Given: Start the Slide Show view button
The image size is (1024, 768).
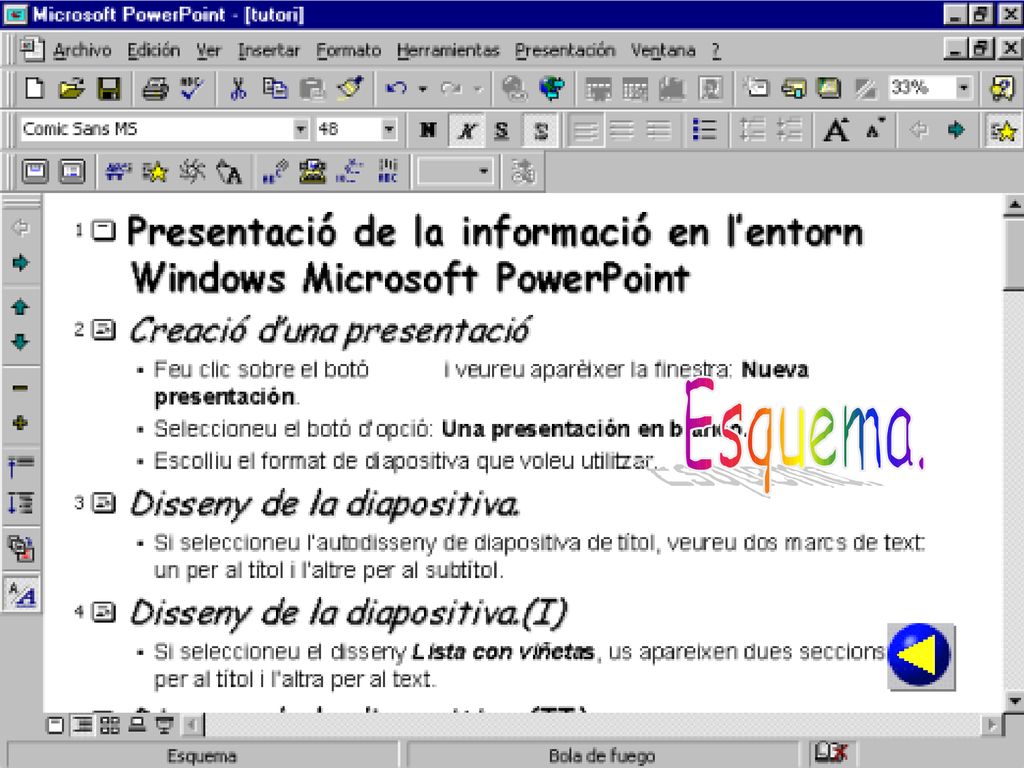Looking at the screenshot, I should coord(165,725).
